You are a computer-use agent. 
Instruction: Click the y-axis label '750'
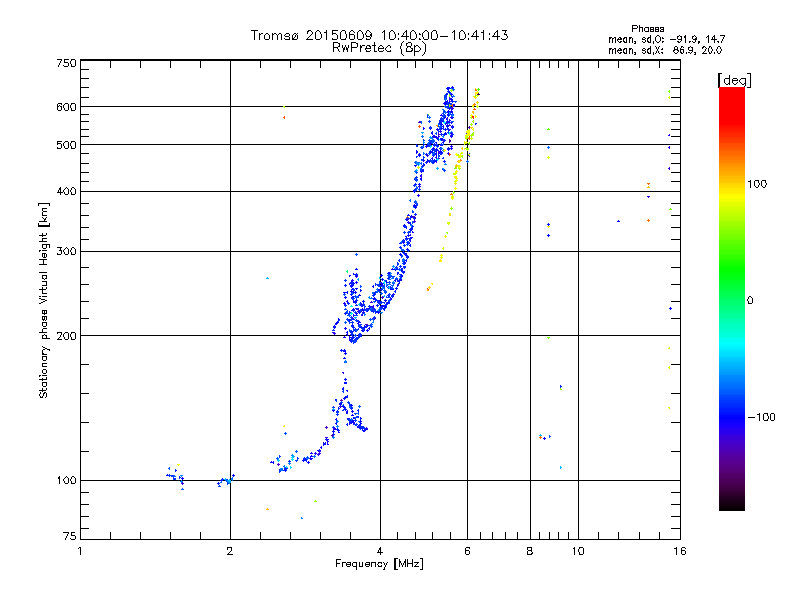pyautogui.click(x=66, y=63)
